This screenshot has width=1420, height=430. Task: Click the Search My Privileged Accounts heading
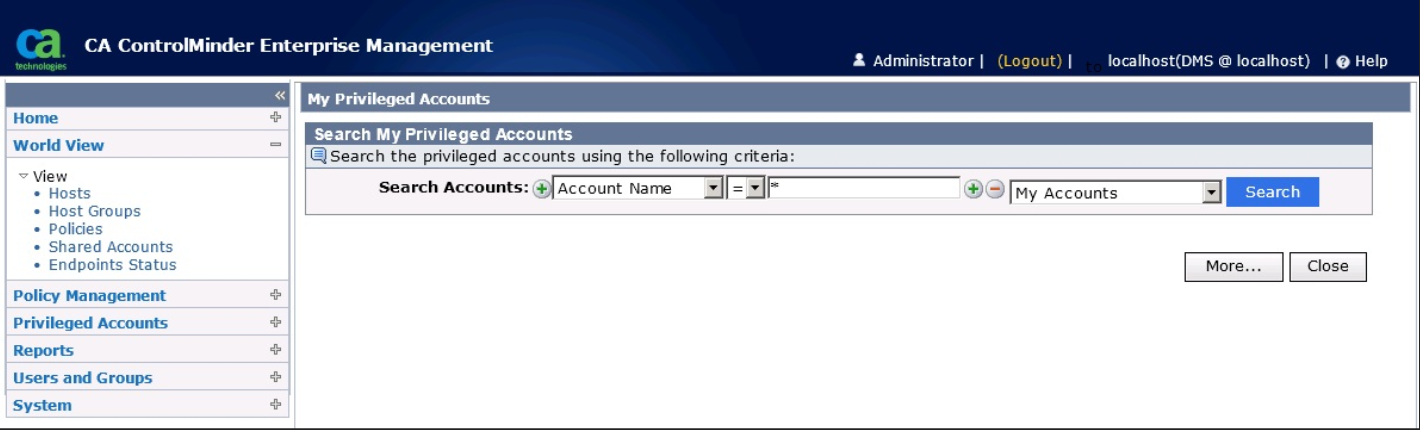click(x=444, y=134)
